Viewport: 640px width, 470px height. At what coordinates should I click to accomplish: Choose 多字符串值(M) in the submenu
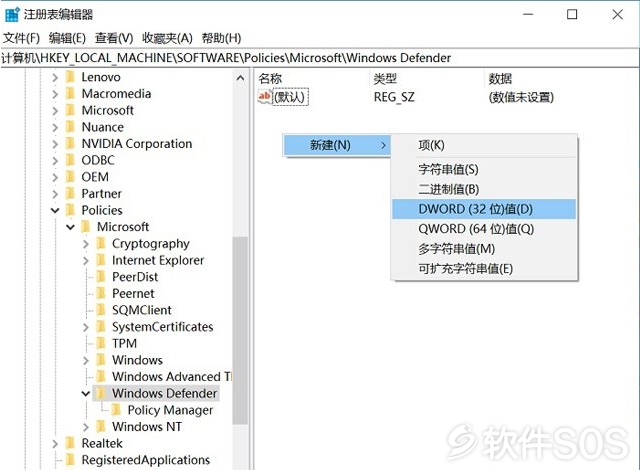484,249
